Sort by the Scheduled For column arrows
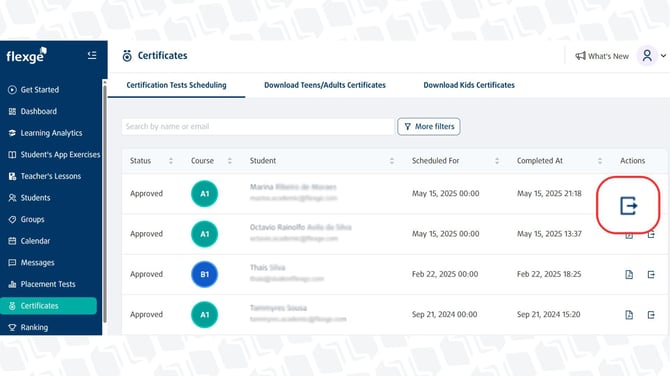Image resolution: width=670 pixels, height=376 pixels. [497, 161]
